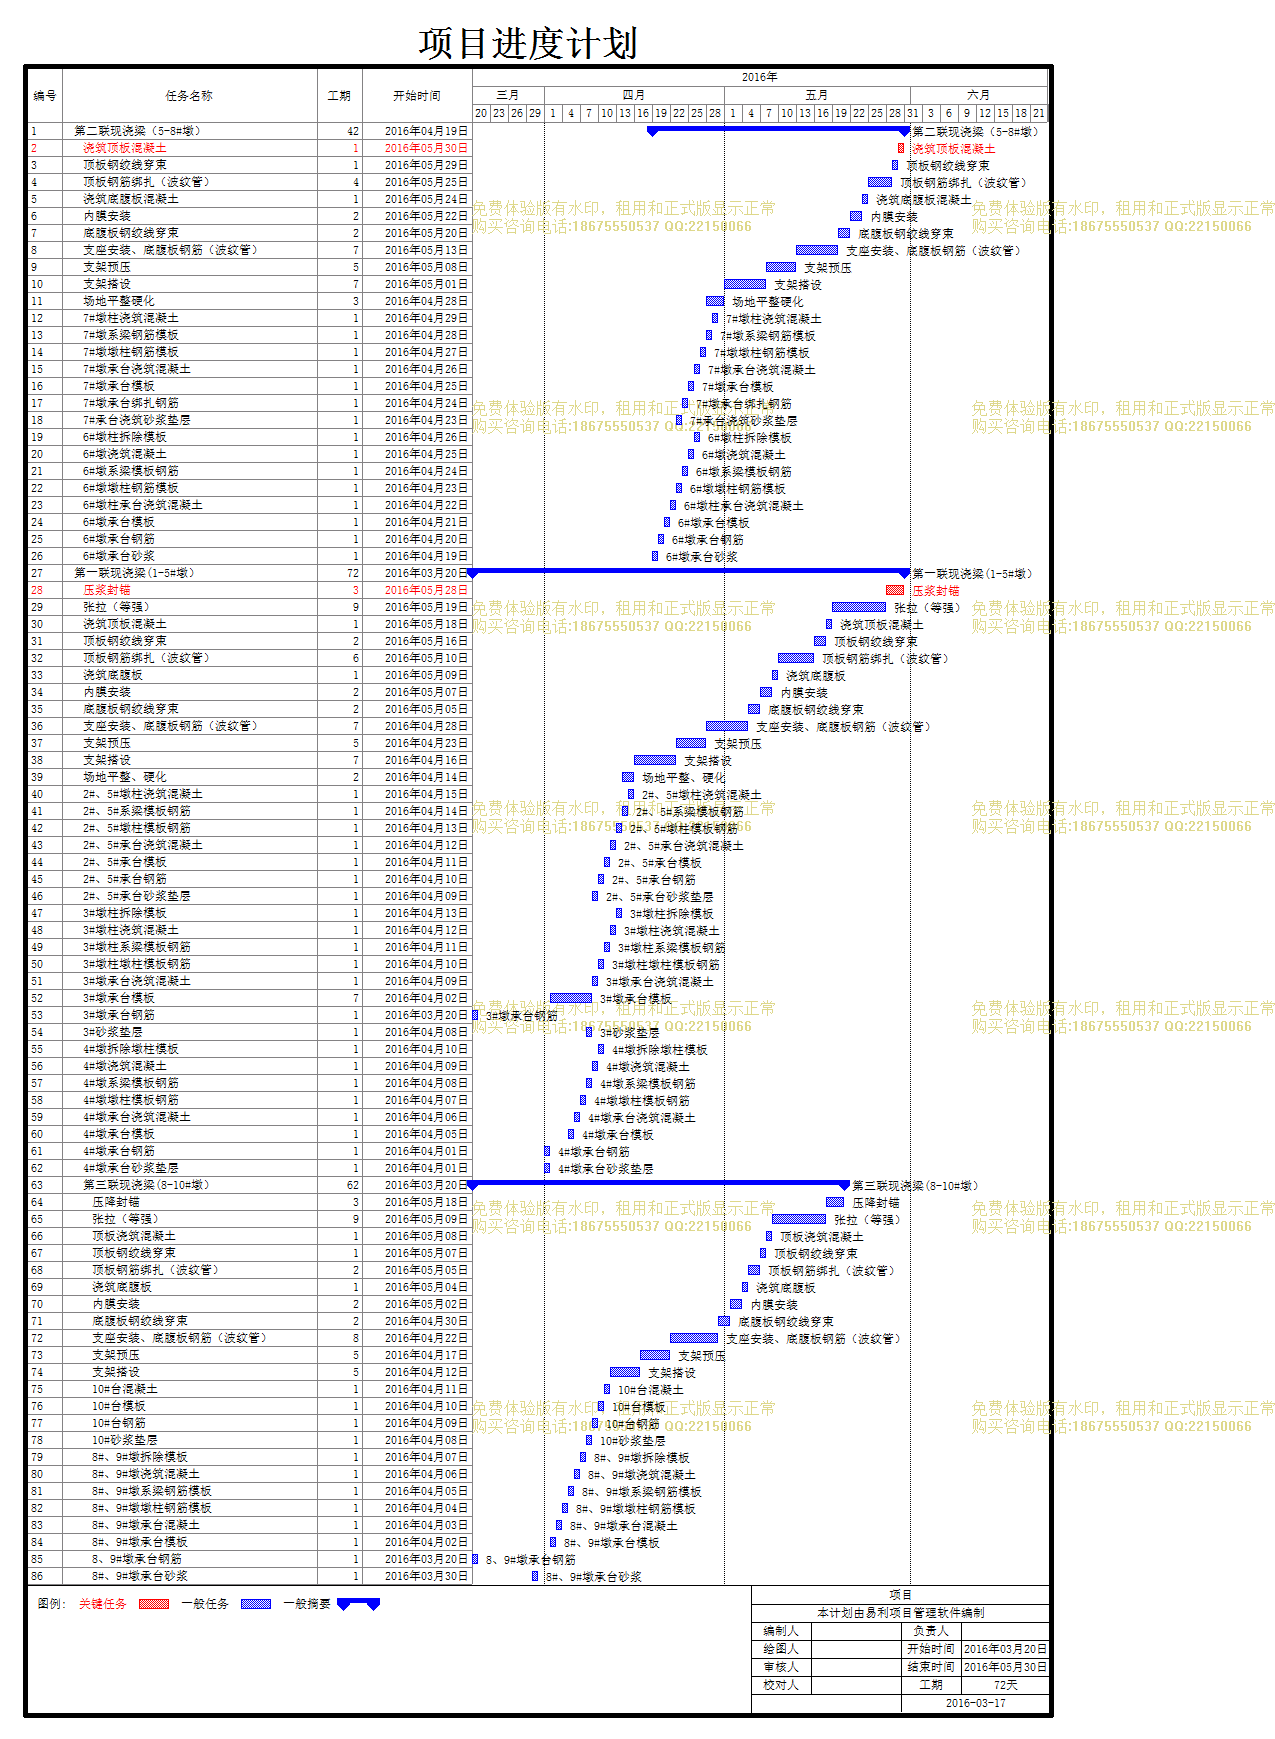Click Gantt bar for row 72 支座安装
The width and height of the screenshot is (1275, 1739).
(694, 1338)
